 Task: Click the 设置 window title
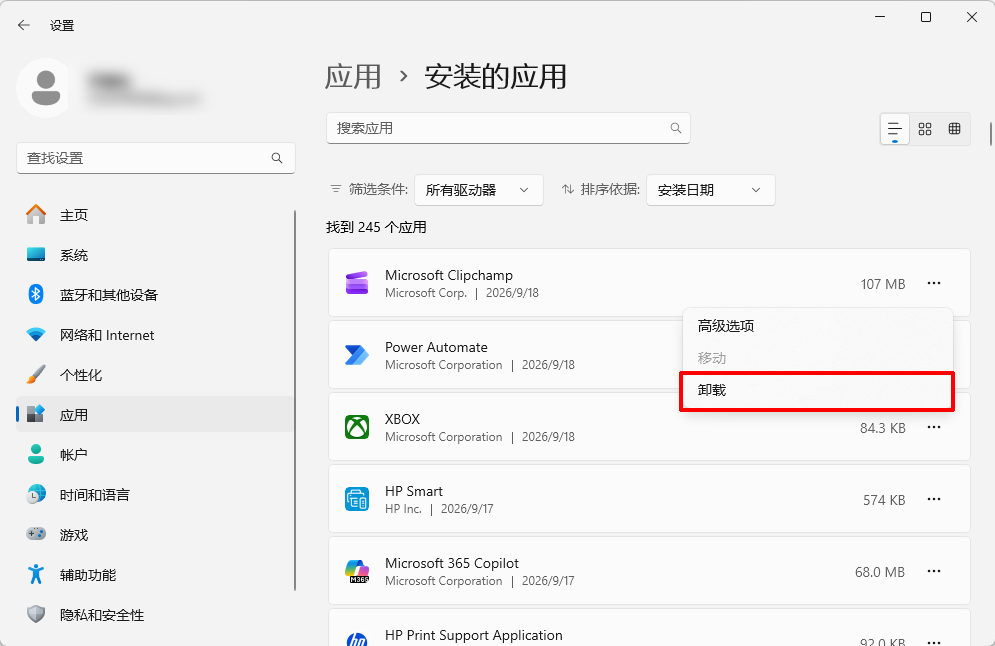click(62, 26)
